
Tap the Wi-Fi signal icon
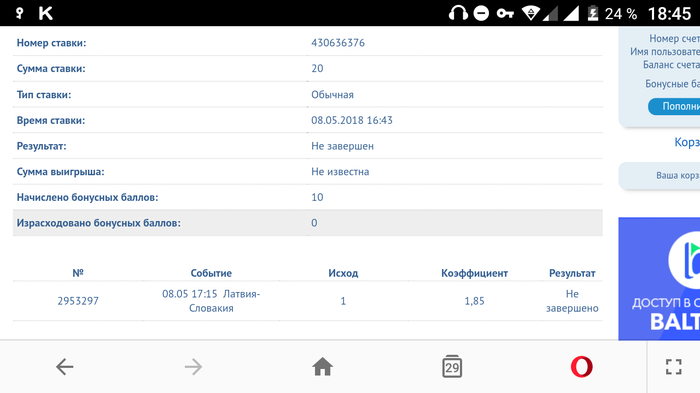[x=531, y=13]
